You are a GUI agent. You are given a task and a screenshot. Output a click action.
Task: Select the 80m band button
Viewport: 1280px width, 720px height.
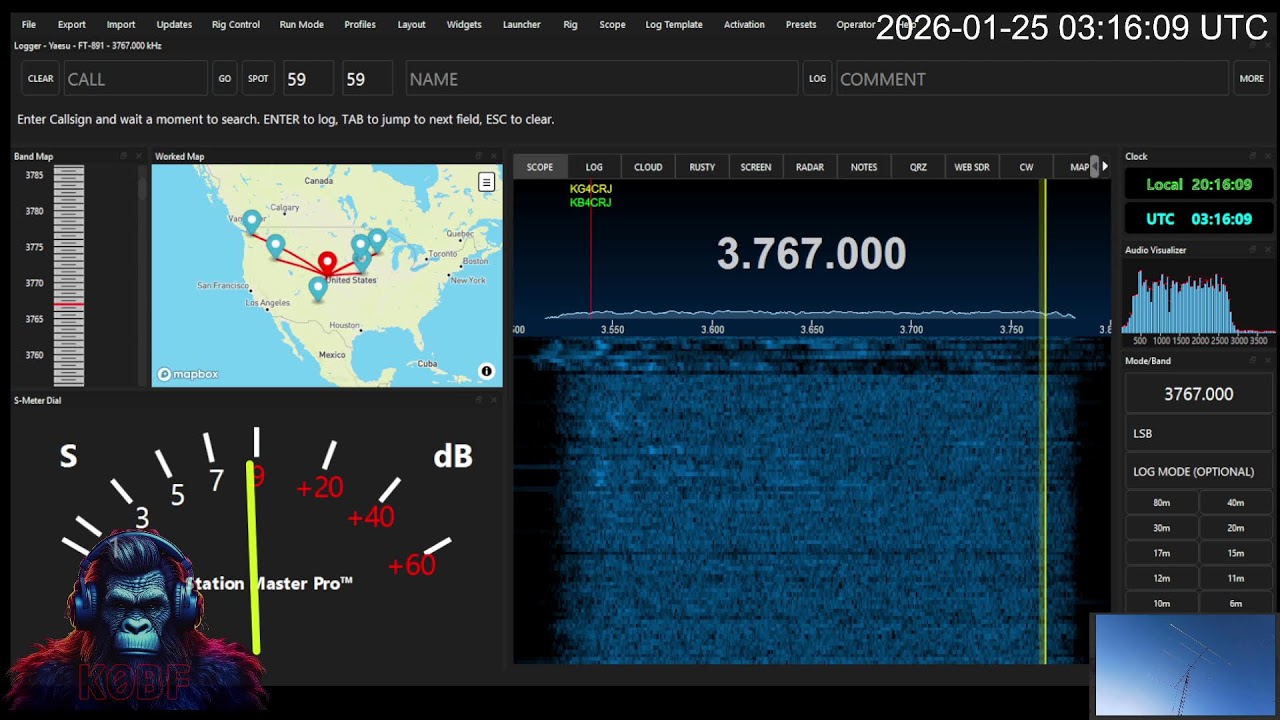click(x=1161, y=503)
